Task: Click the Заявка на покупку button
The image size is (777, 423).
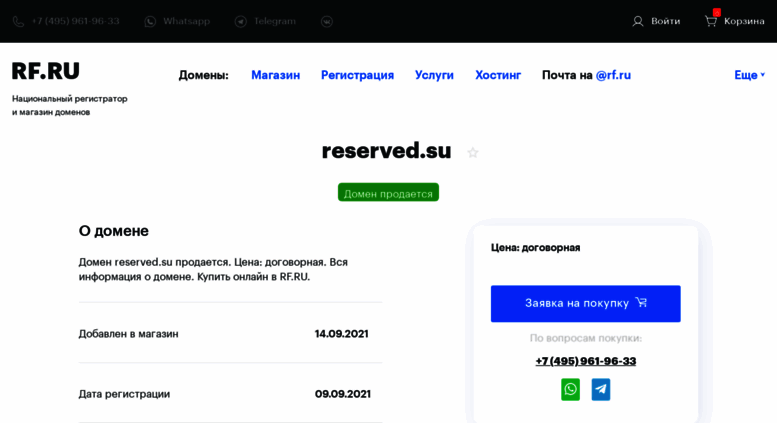Action: [x=586, y=304]
